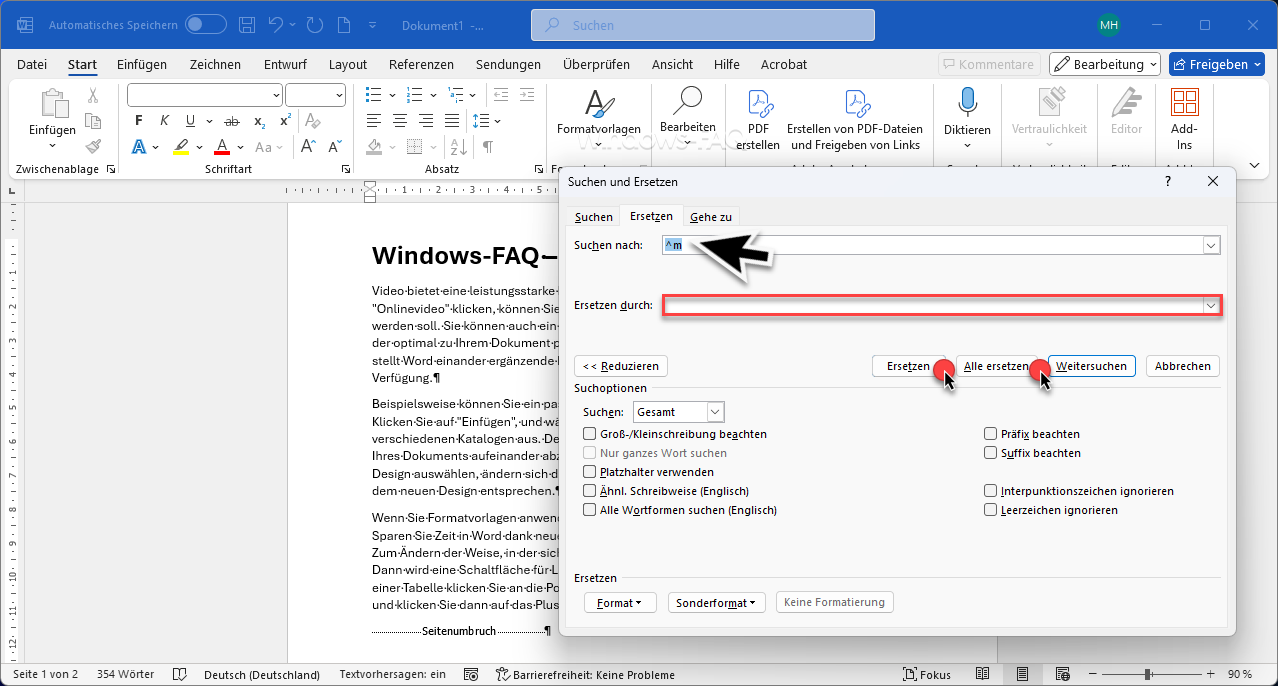The image size is (1278, 686).
Task: Expand the Suchen nach history dropdown arrow
Action: [x=1211, y=246]
